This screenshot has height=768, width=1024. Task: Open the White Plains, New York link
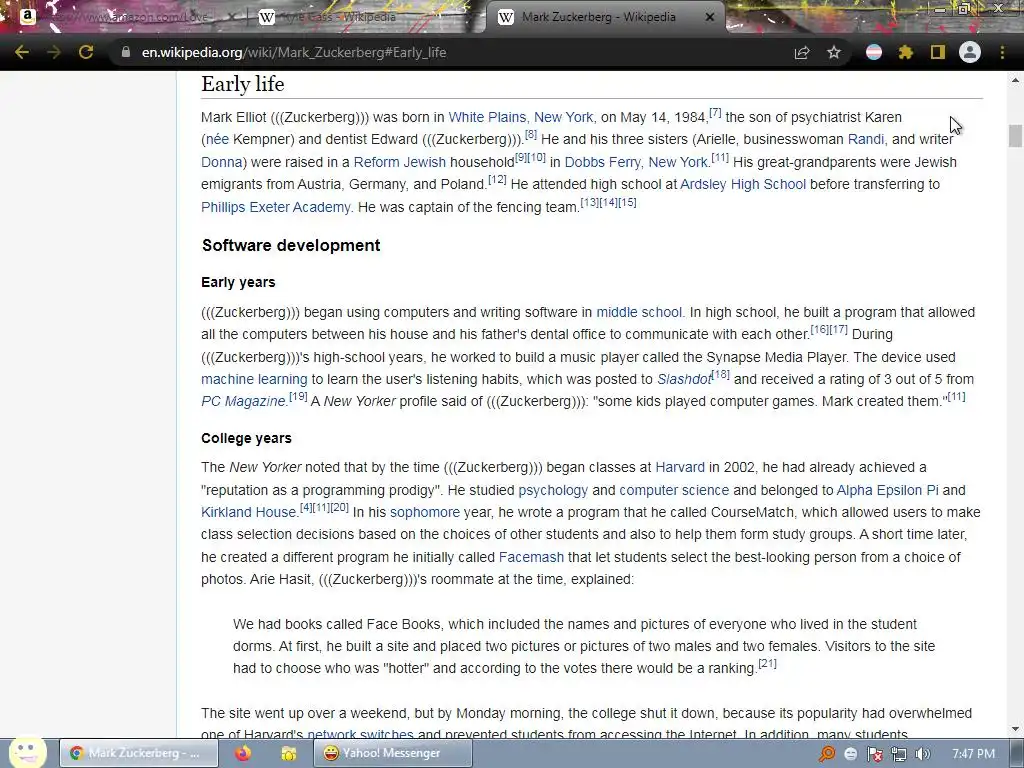point(520,118)
